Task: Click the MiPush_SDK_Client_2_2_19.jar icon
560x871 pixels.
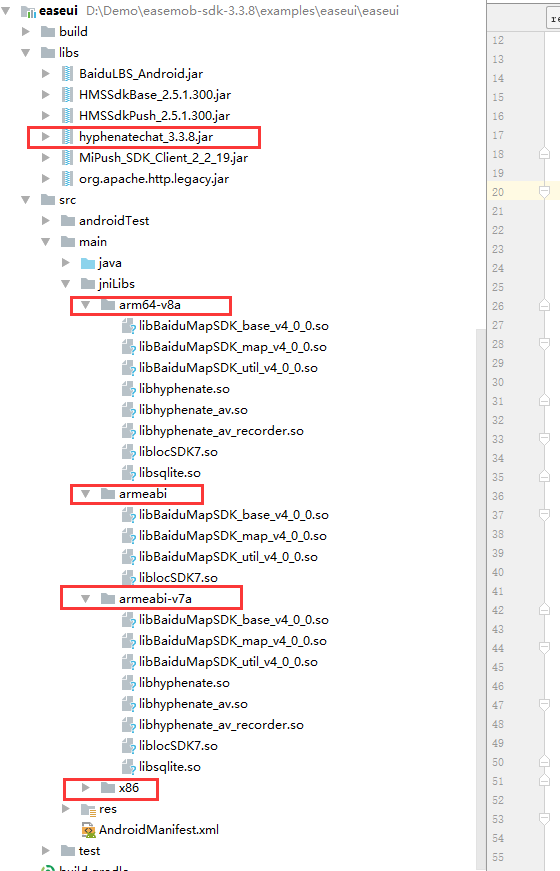Action: [67, 158]
